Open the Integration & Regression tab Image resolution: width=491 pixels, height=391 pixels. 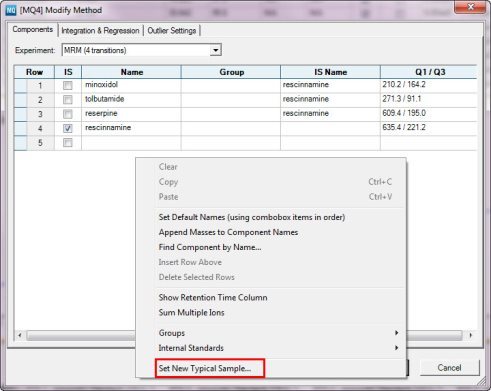pyautogui.click(x=100, y=31)
